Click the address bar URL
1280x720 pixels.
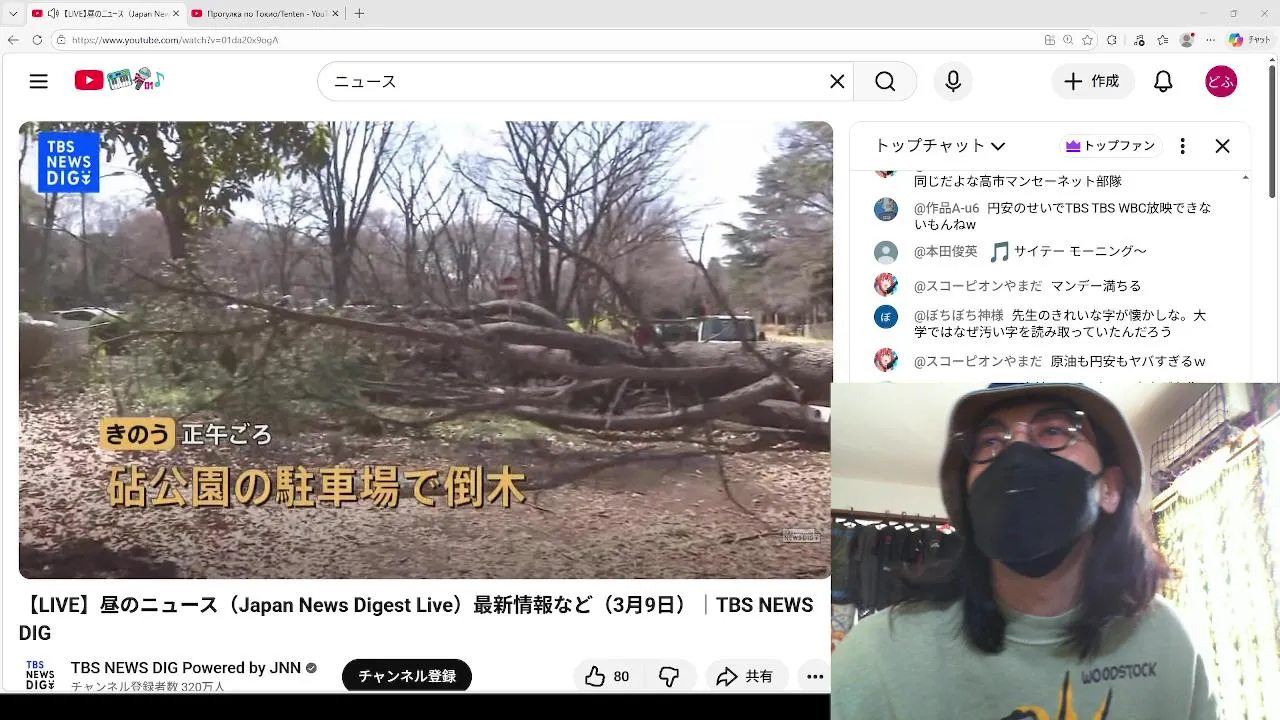click(175, 40)
